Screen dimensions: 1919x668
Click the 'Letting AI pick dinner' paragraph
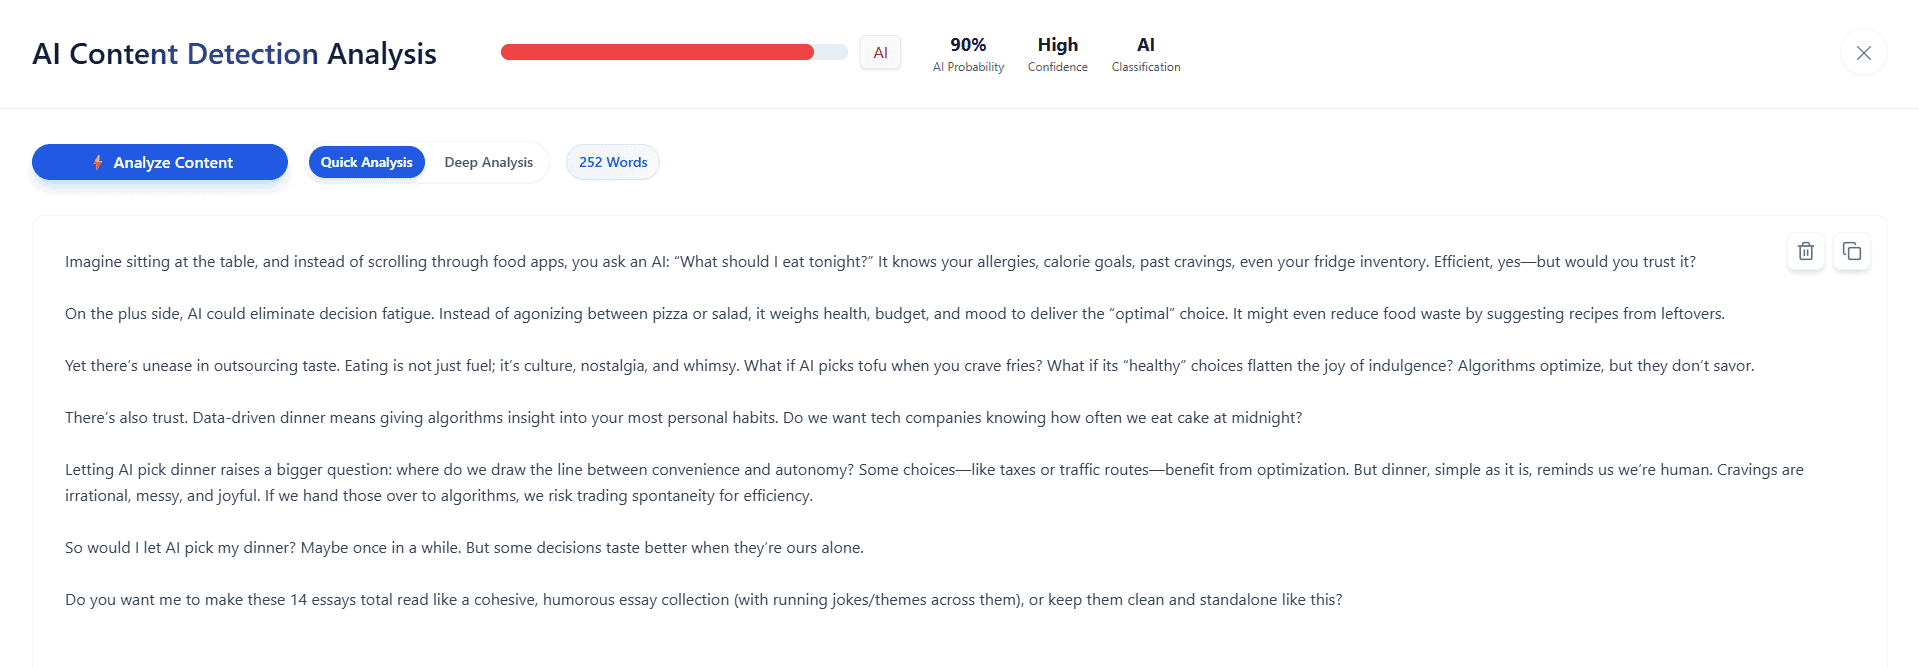934,483
